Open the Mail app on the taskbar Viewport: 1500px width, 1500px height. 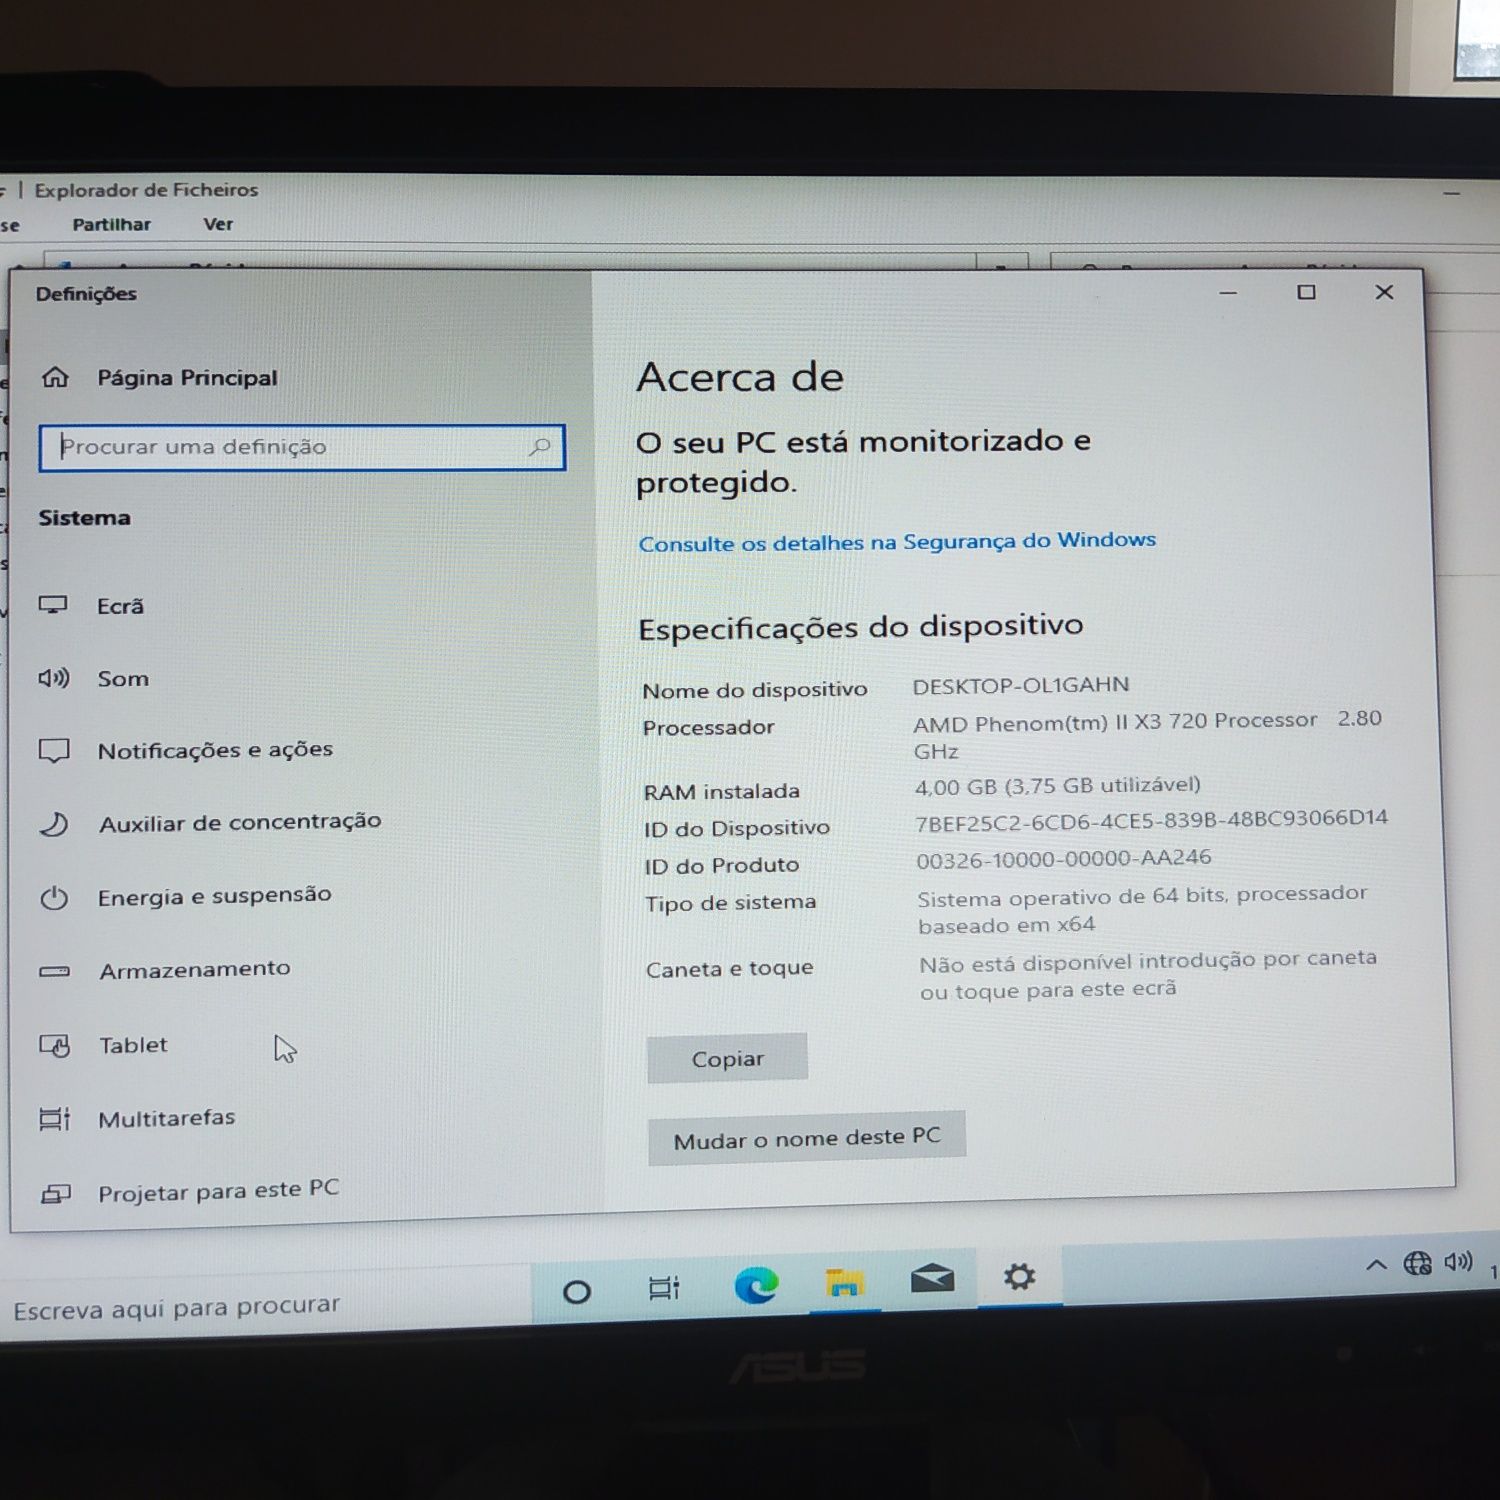932,1278
